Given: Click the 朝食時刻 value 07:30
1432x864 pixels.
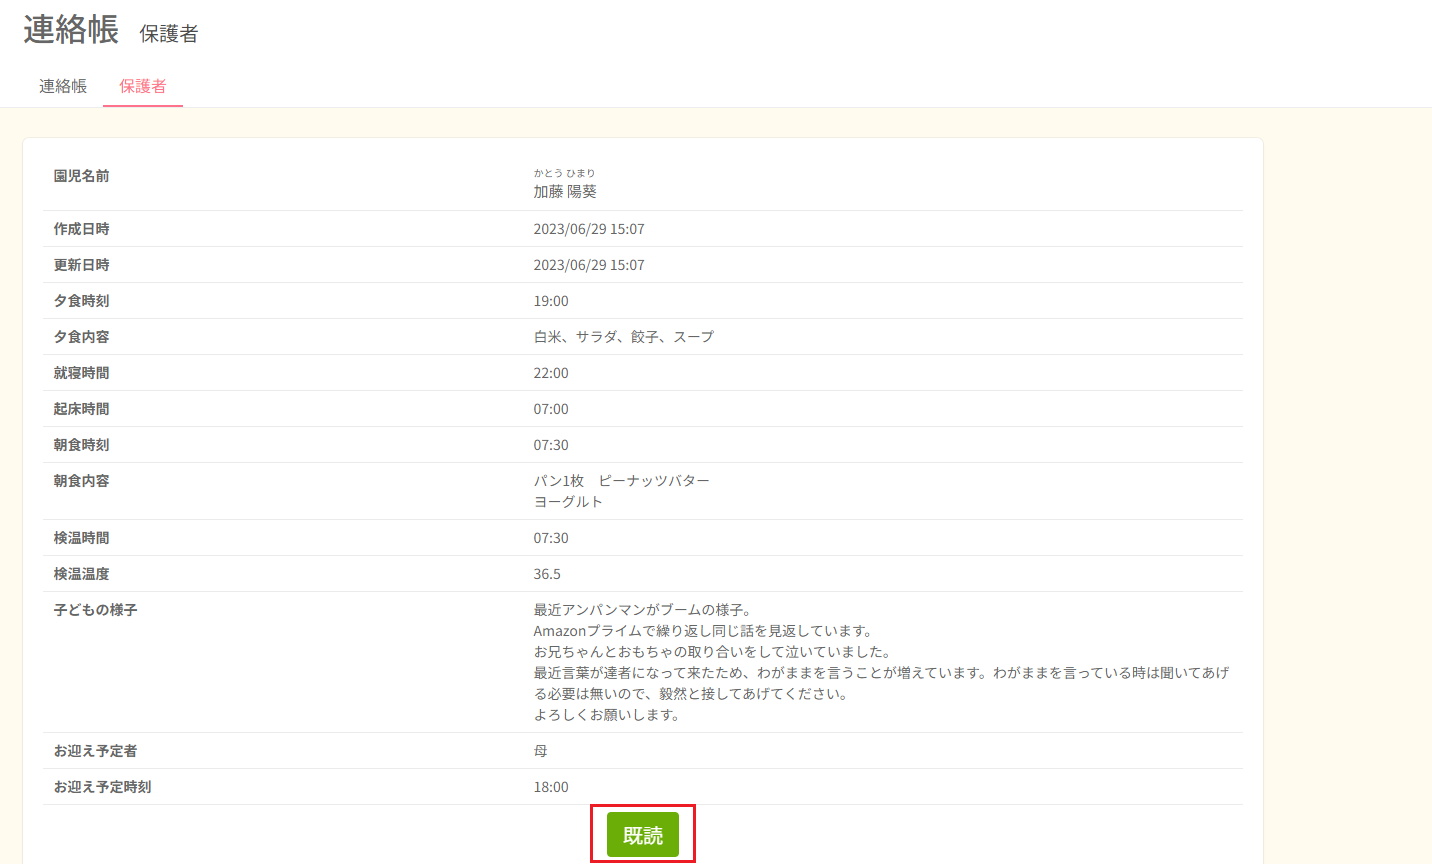Looking at the screenshot, I should [550, 444].
